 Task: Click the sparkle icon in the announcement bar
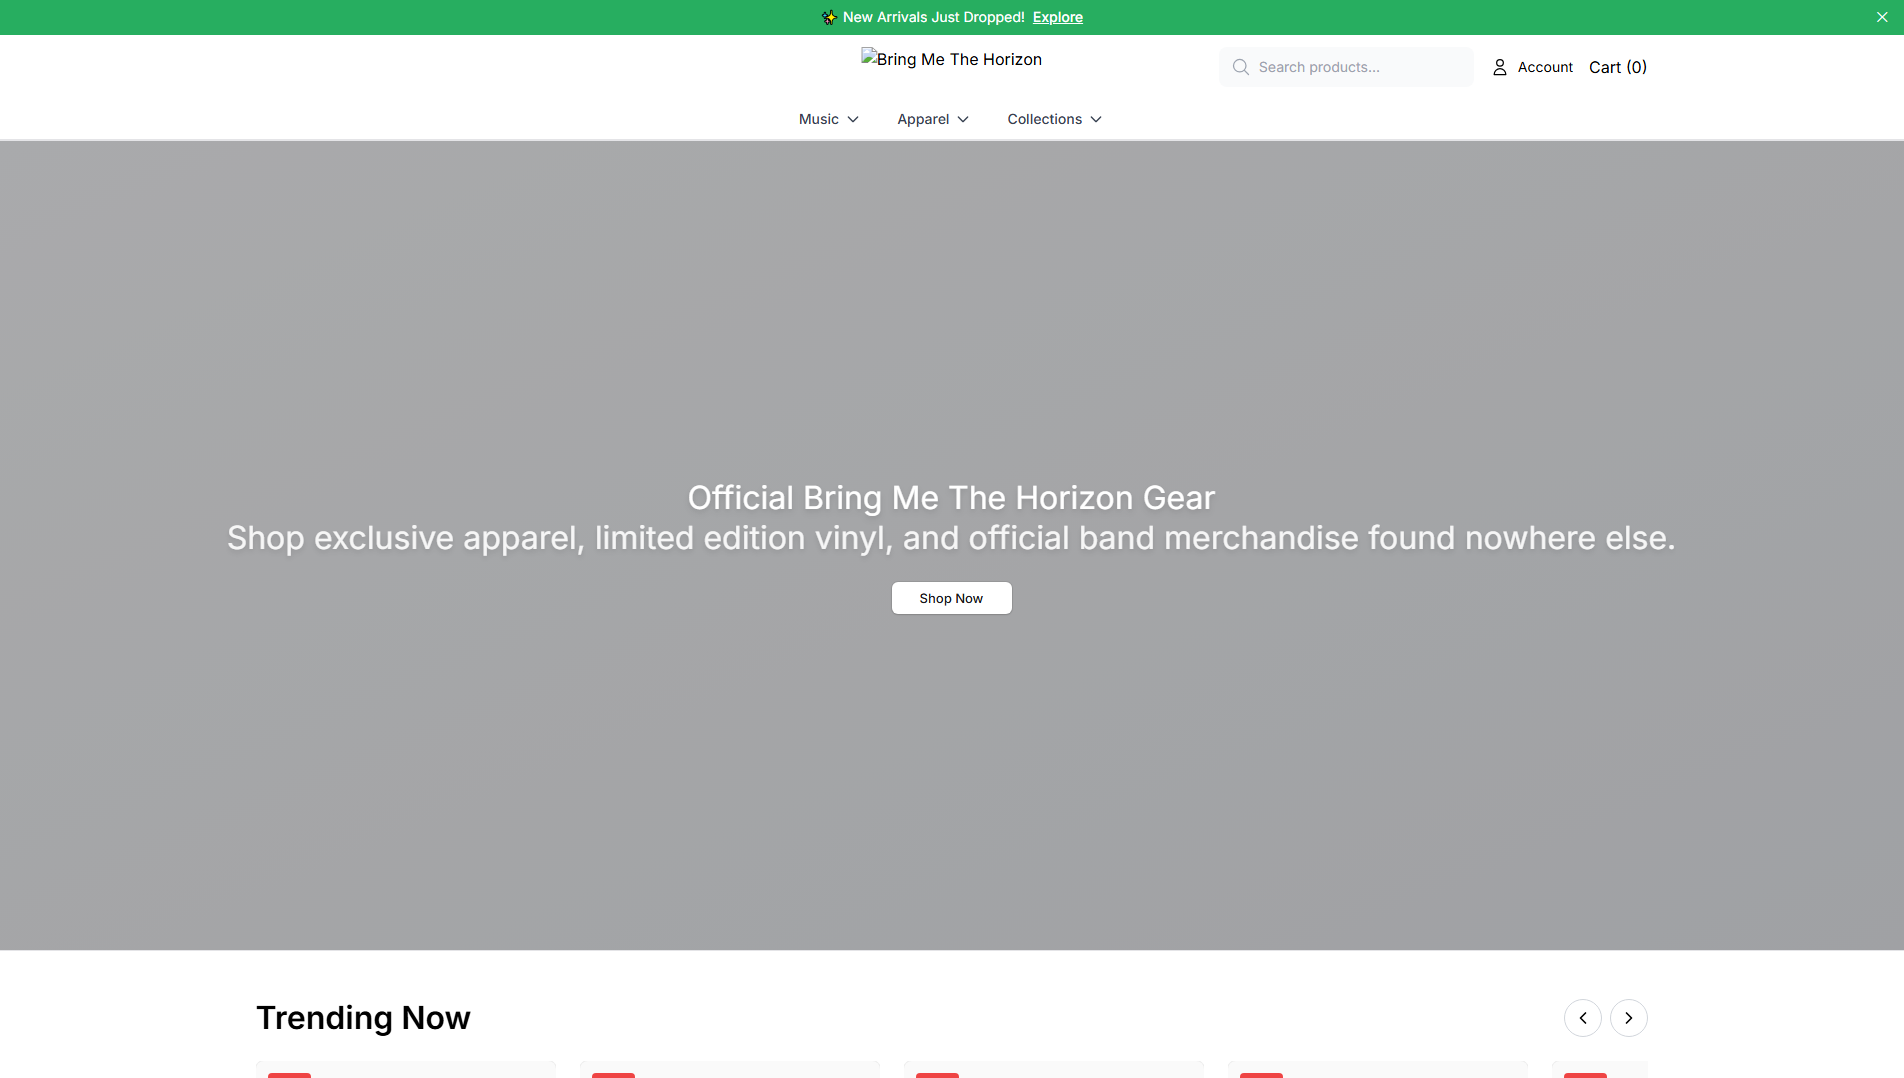tap(829, 17)
